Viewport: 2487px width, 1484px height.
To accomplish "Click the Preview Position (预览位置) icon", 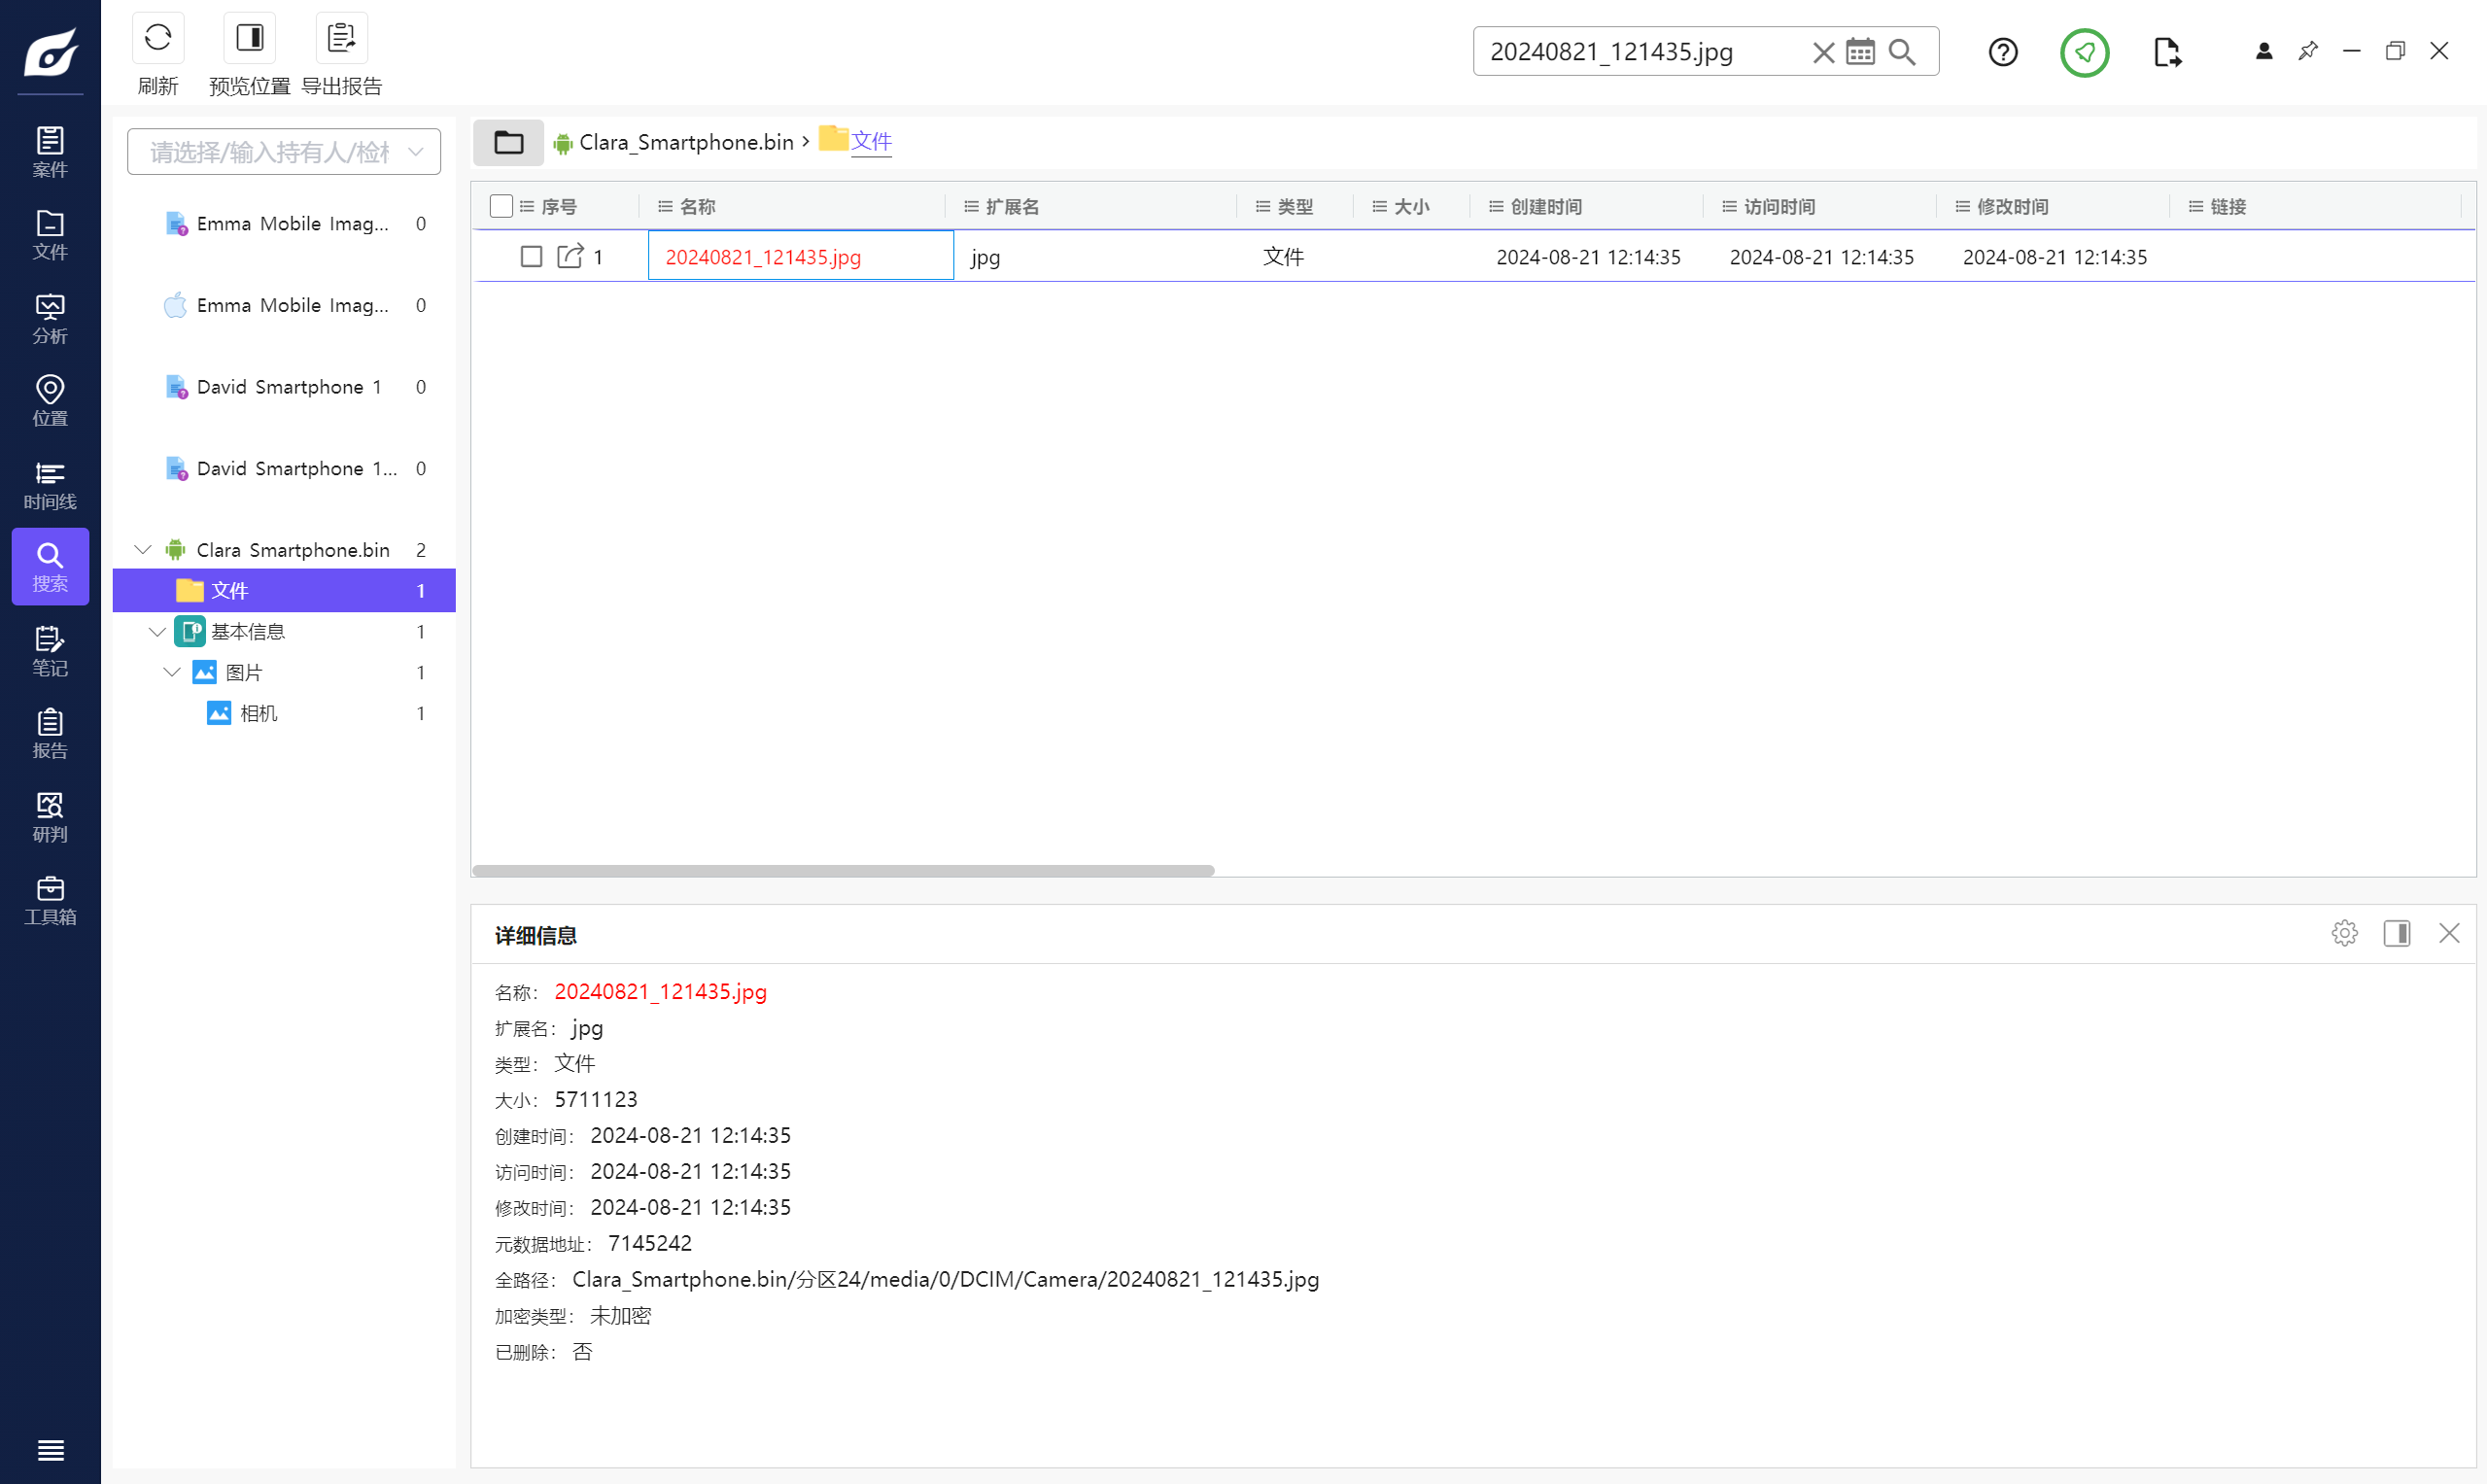I will point(249,39).
